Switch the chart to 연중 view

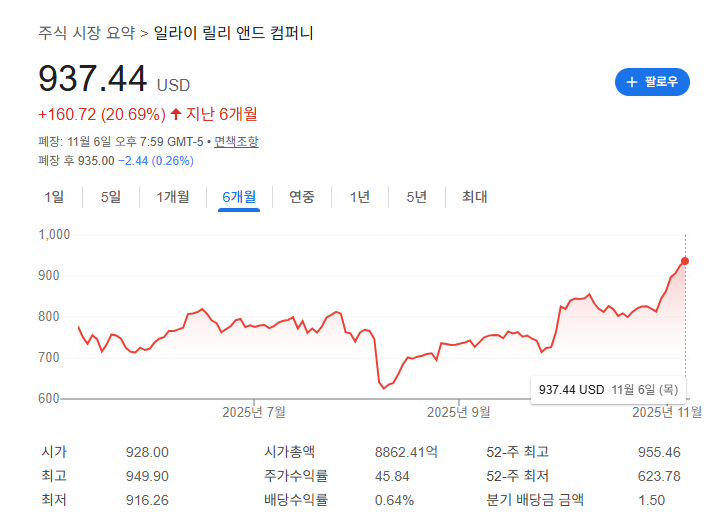point(302,197)
